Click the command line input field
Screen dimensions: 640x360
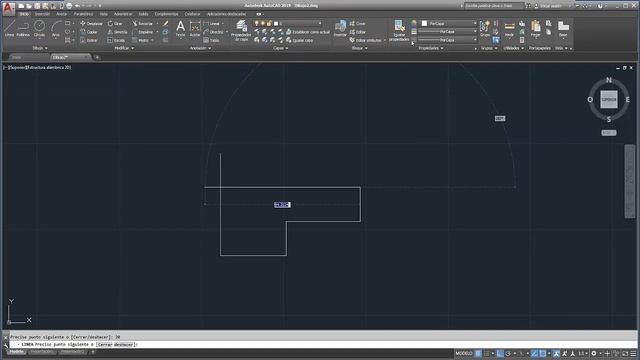[x=322, y=344]
